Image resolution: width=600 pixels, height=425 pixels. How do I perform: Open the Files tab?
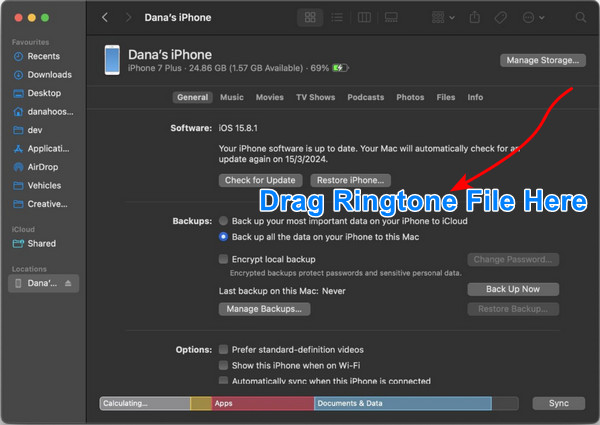point(446,97)
